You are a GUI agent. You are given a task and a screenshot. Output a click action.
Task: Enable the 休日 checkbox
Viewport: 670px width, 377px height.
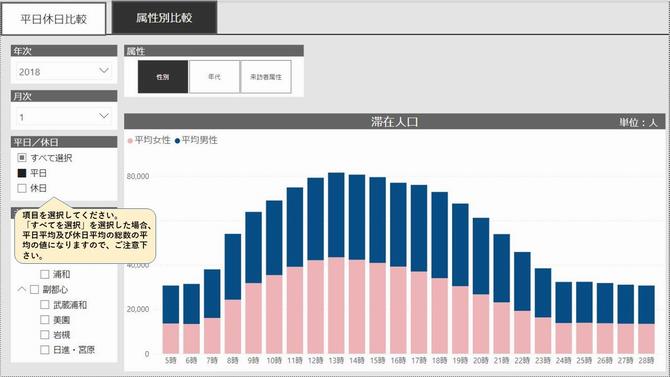pos(22,188)
